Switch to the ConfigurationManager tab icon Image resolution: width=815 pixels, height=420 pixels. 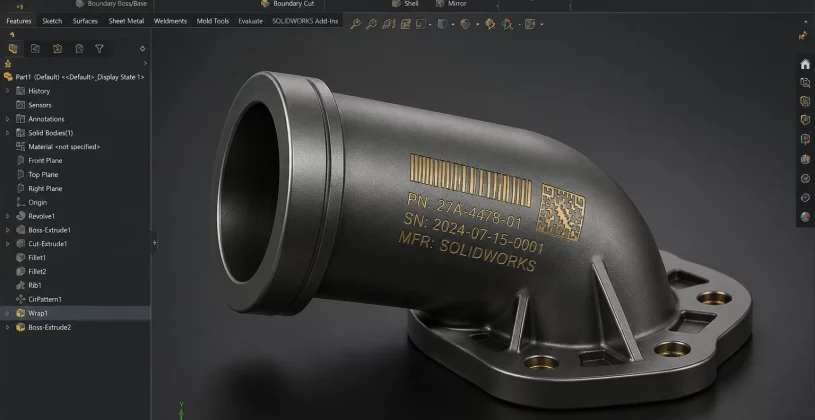tap(57, 48)
